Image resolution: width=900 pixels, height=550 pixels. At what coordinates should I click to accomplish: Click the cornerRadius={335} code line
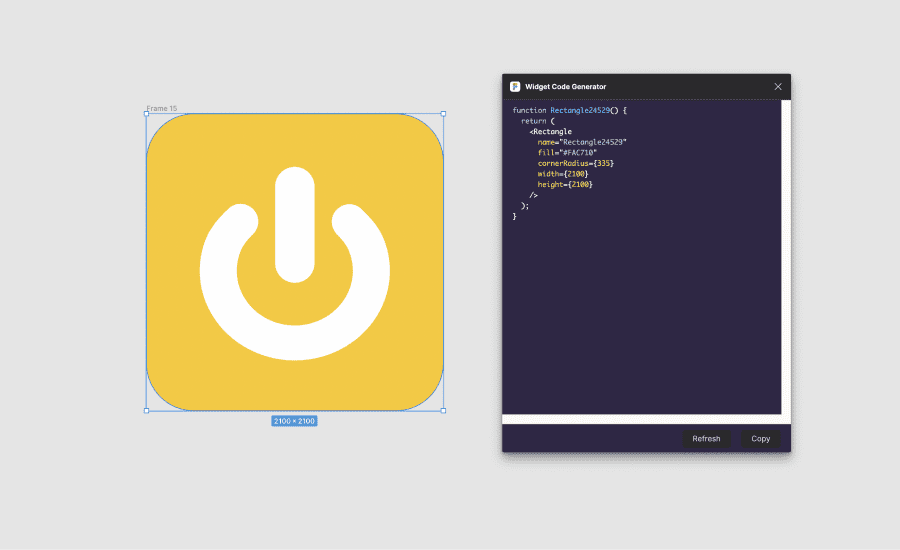pos(576,163)
